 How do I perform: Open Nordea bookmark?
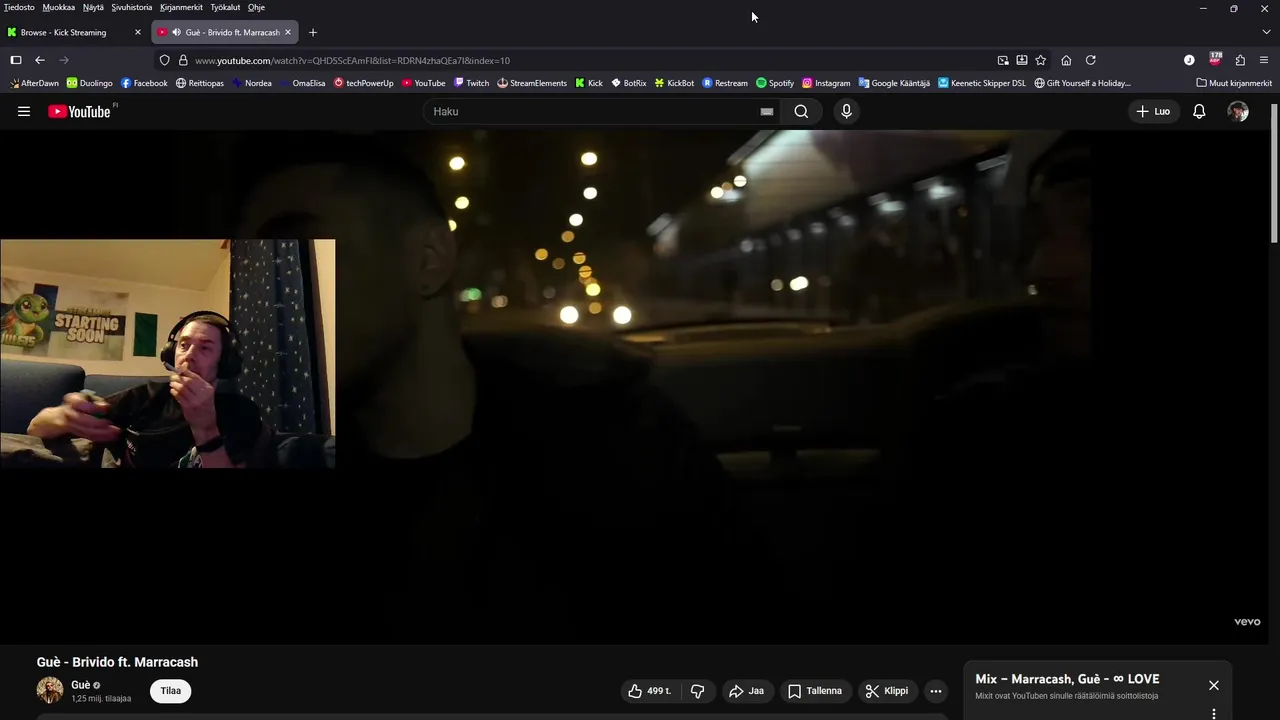[252, 83]
